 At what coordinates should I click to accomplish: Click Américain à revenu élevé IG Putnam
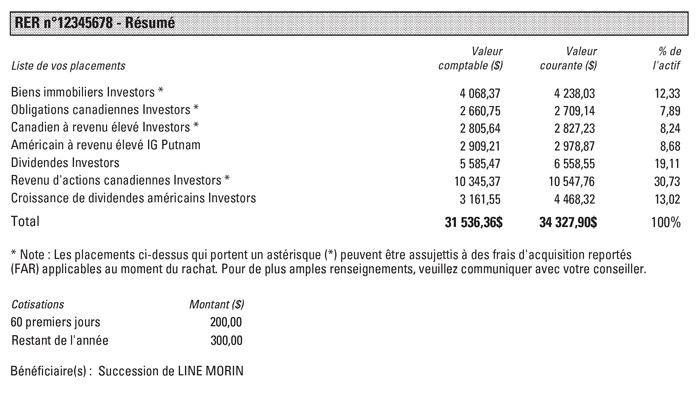tap(106, 145)
